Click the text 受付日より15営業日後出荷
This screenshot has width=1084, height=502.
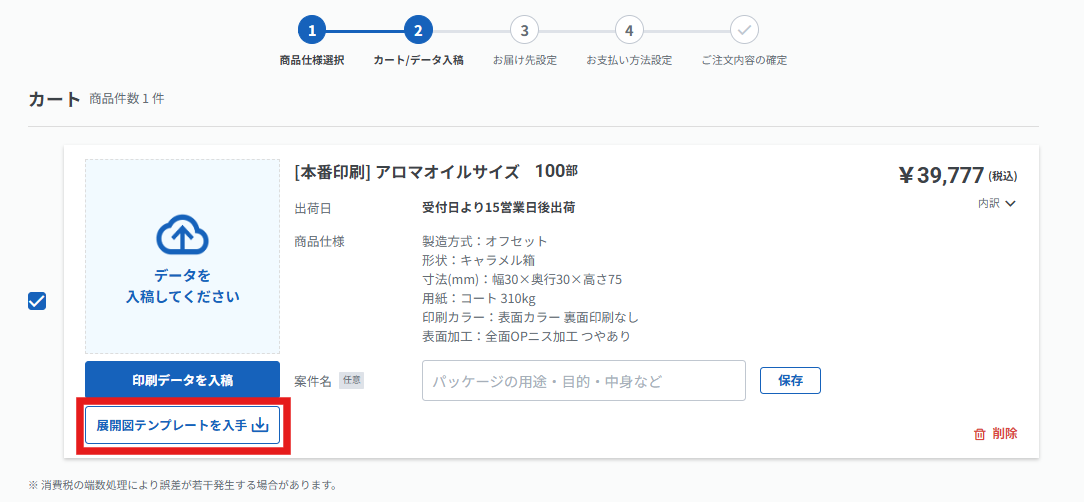(499, 207)
